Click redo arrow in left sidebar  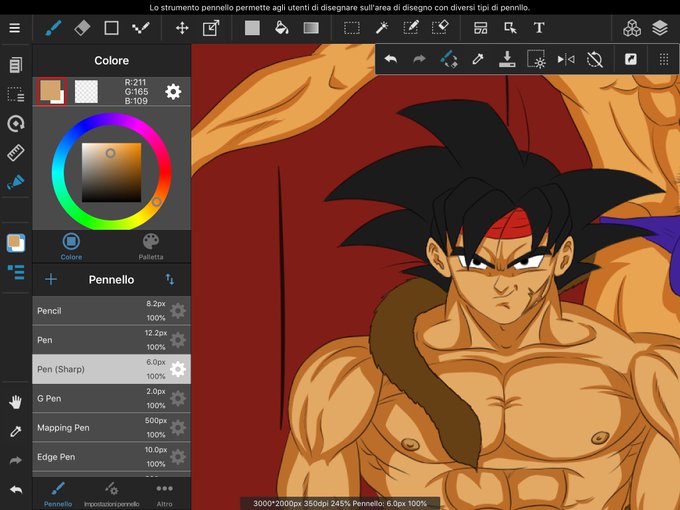point(16,461)
